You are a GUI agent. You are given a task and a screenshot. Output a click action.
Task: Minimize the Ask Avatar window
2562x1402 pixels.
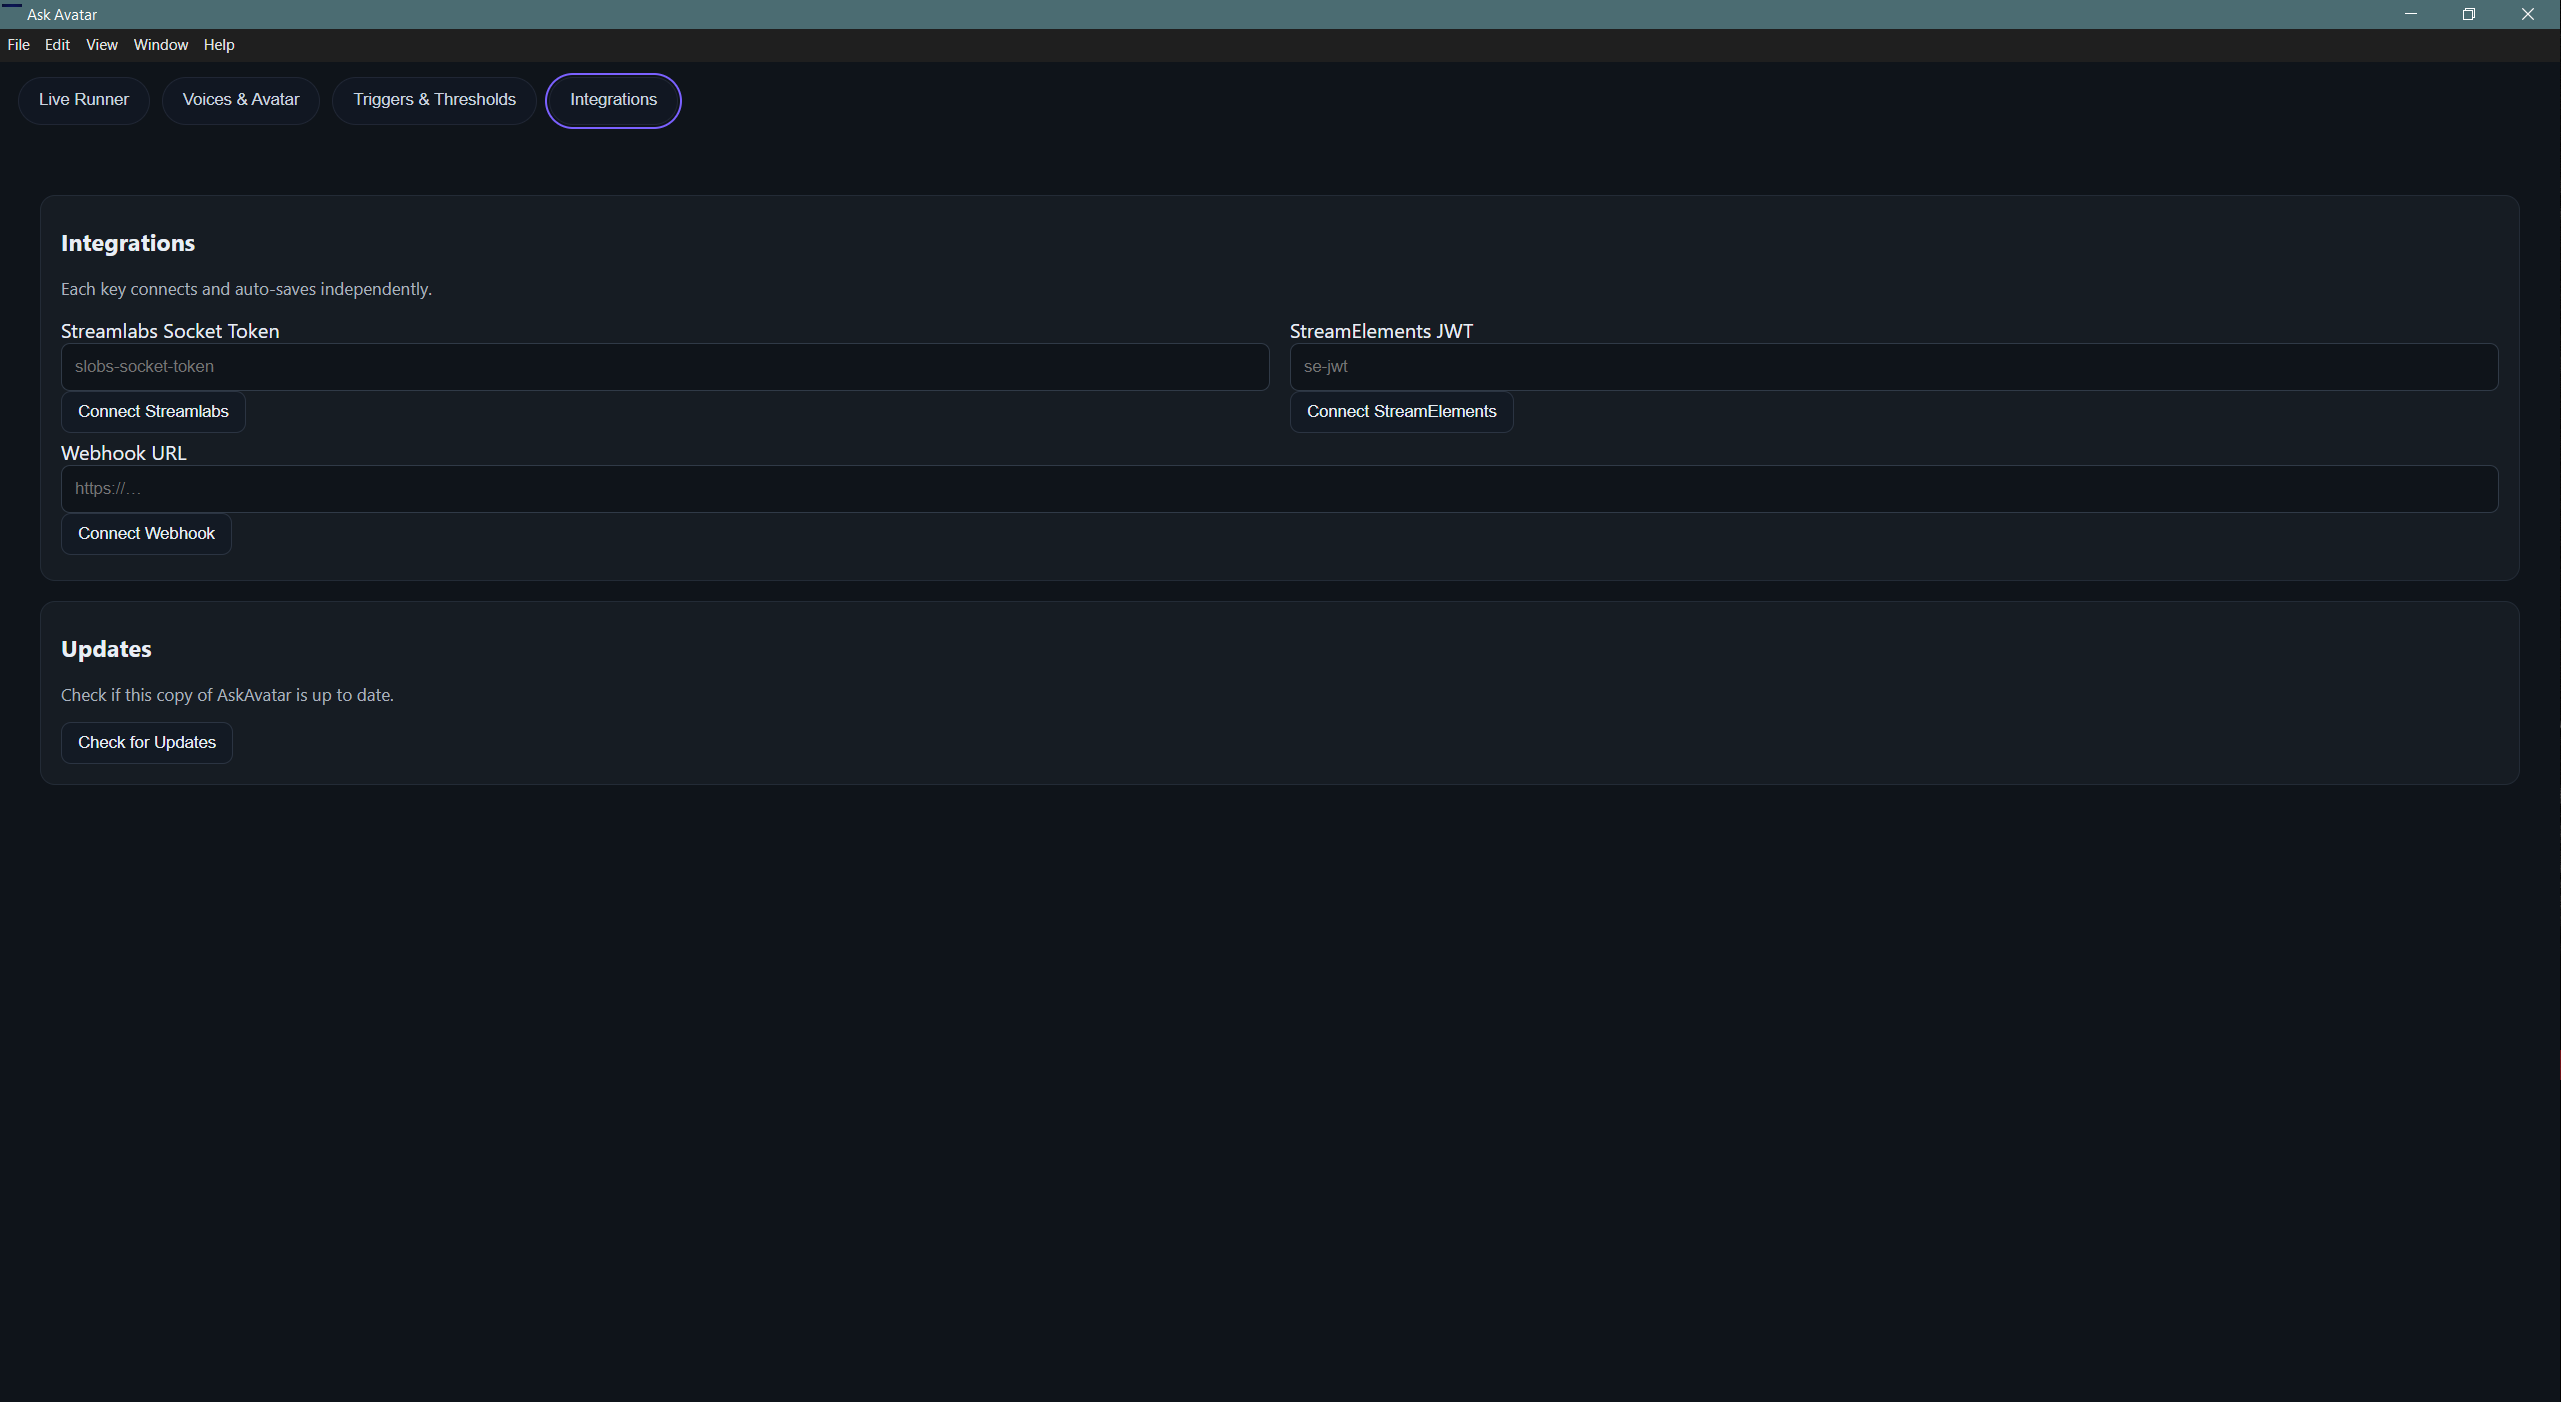pyautogui.click(x=2409, y=14)
